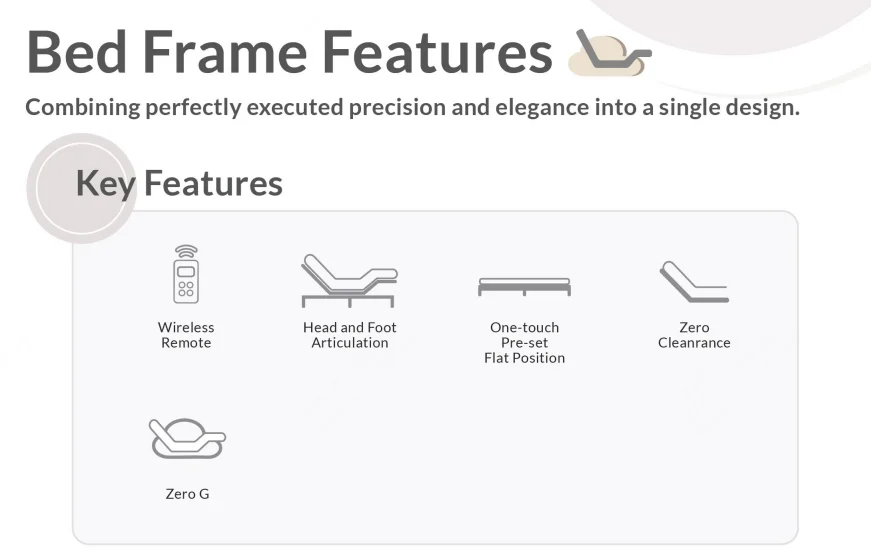
Task: Click the words 'single design' in the subtitle
Action: [x=729, y=107]
